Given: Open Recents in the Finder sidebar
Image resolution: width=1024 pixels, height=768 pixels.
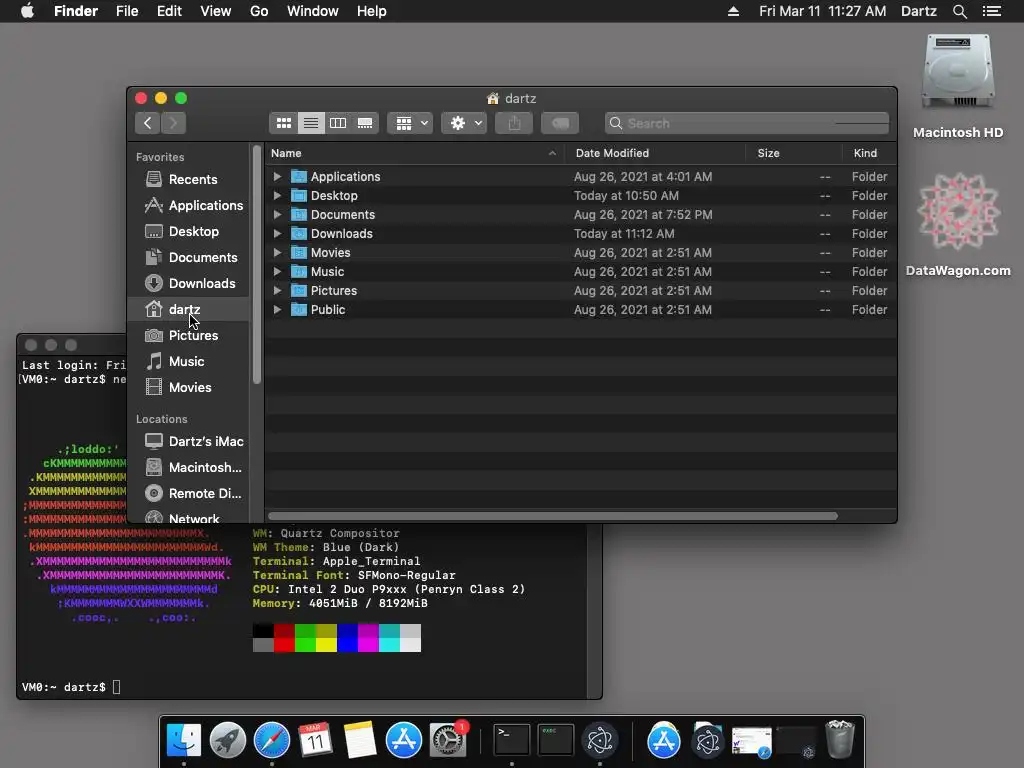Looking at the screenshot, I should (x=189, y=179).
